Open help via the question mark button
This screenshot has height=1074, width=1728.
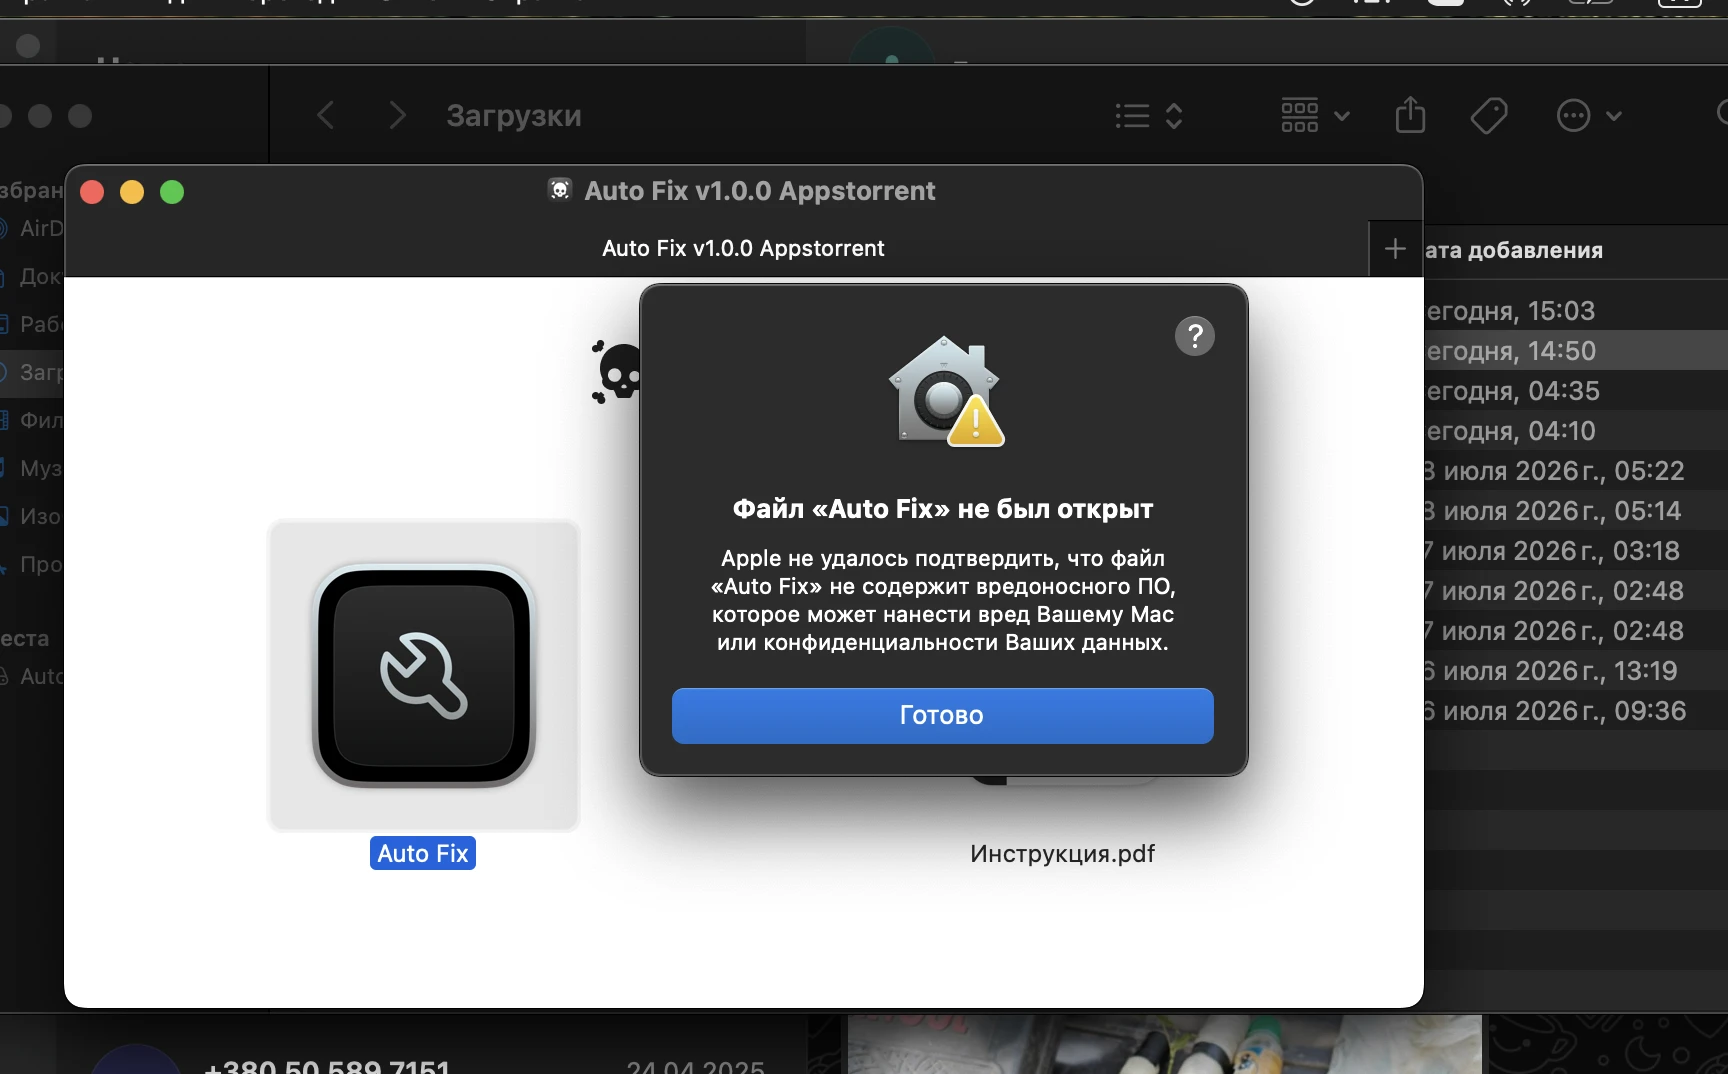(1194, 336)
